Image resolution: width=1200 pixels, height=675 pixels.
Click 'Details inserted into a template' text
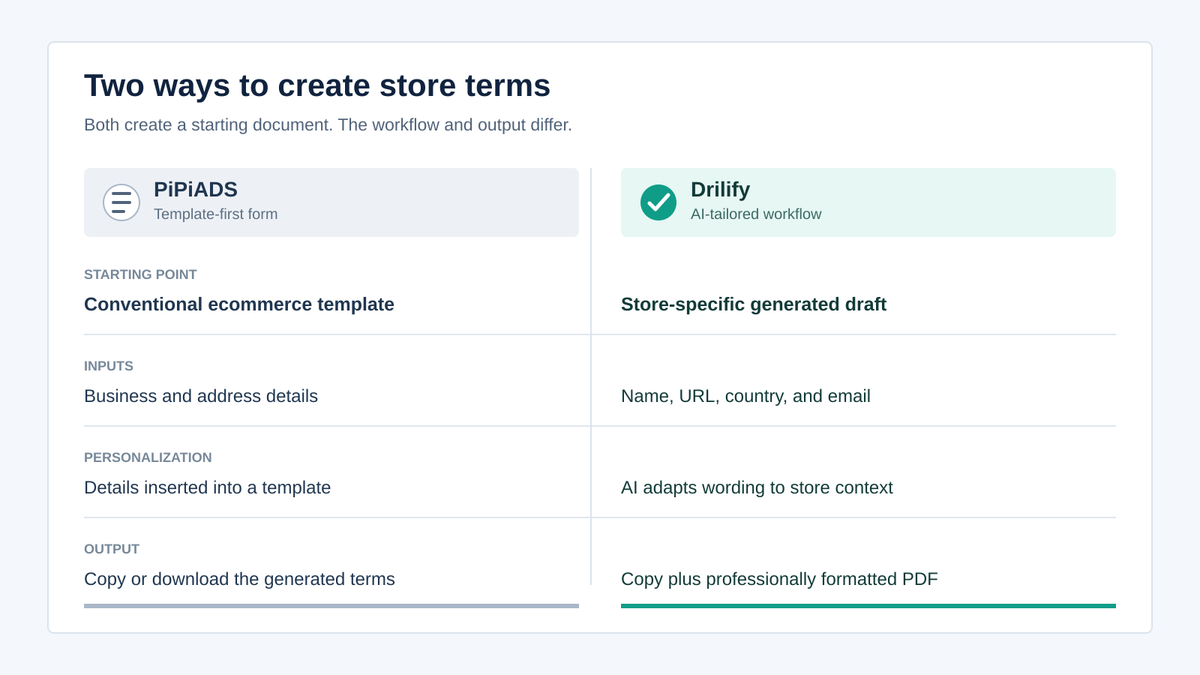click(x=207, y=488)
